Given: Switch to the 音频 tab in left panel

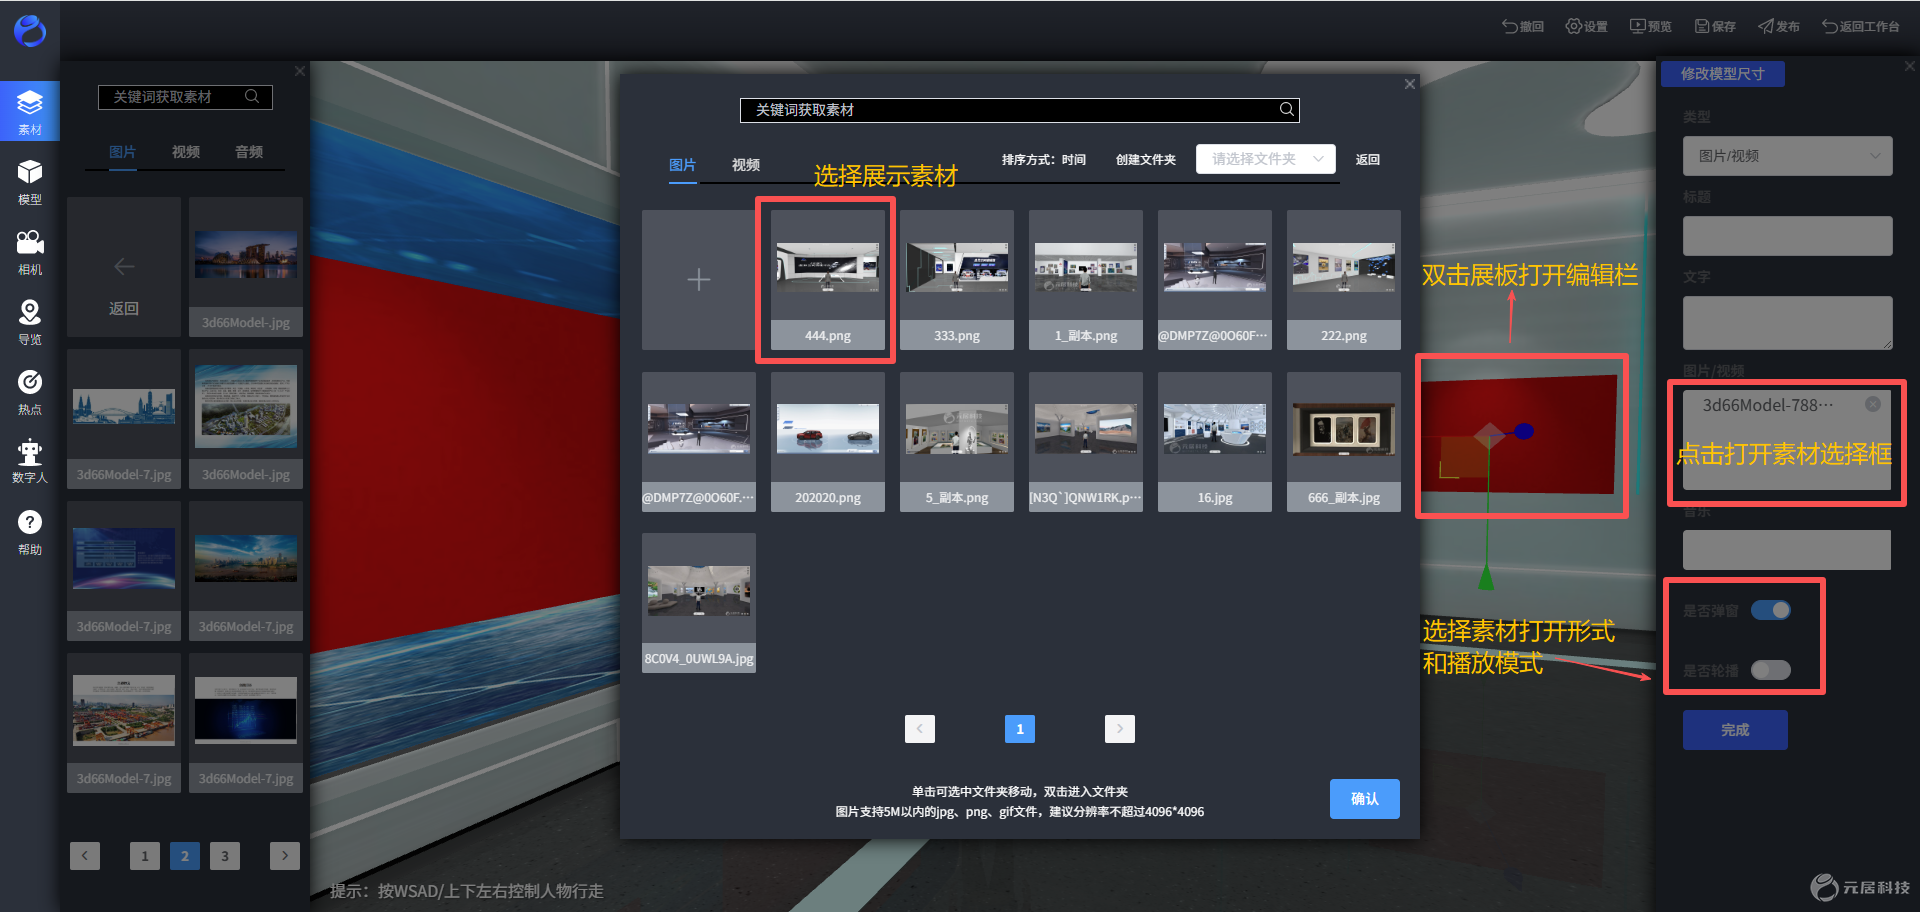Looking at the screenshot, I should point(249,152).
